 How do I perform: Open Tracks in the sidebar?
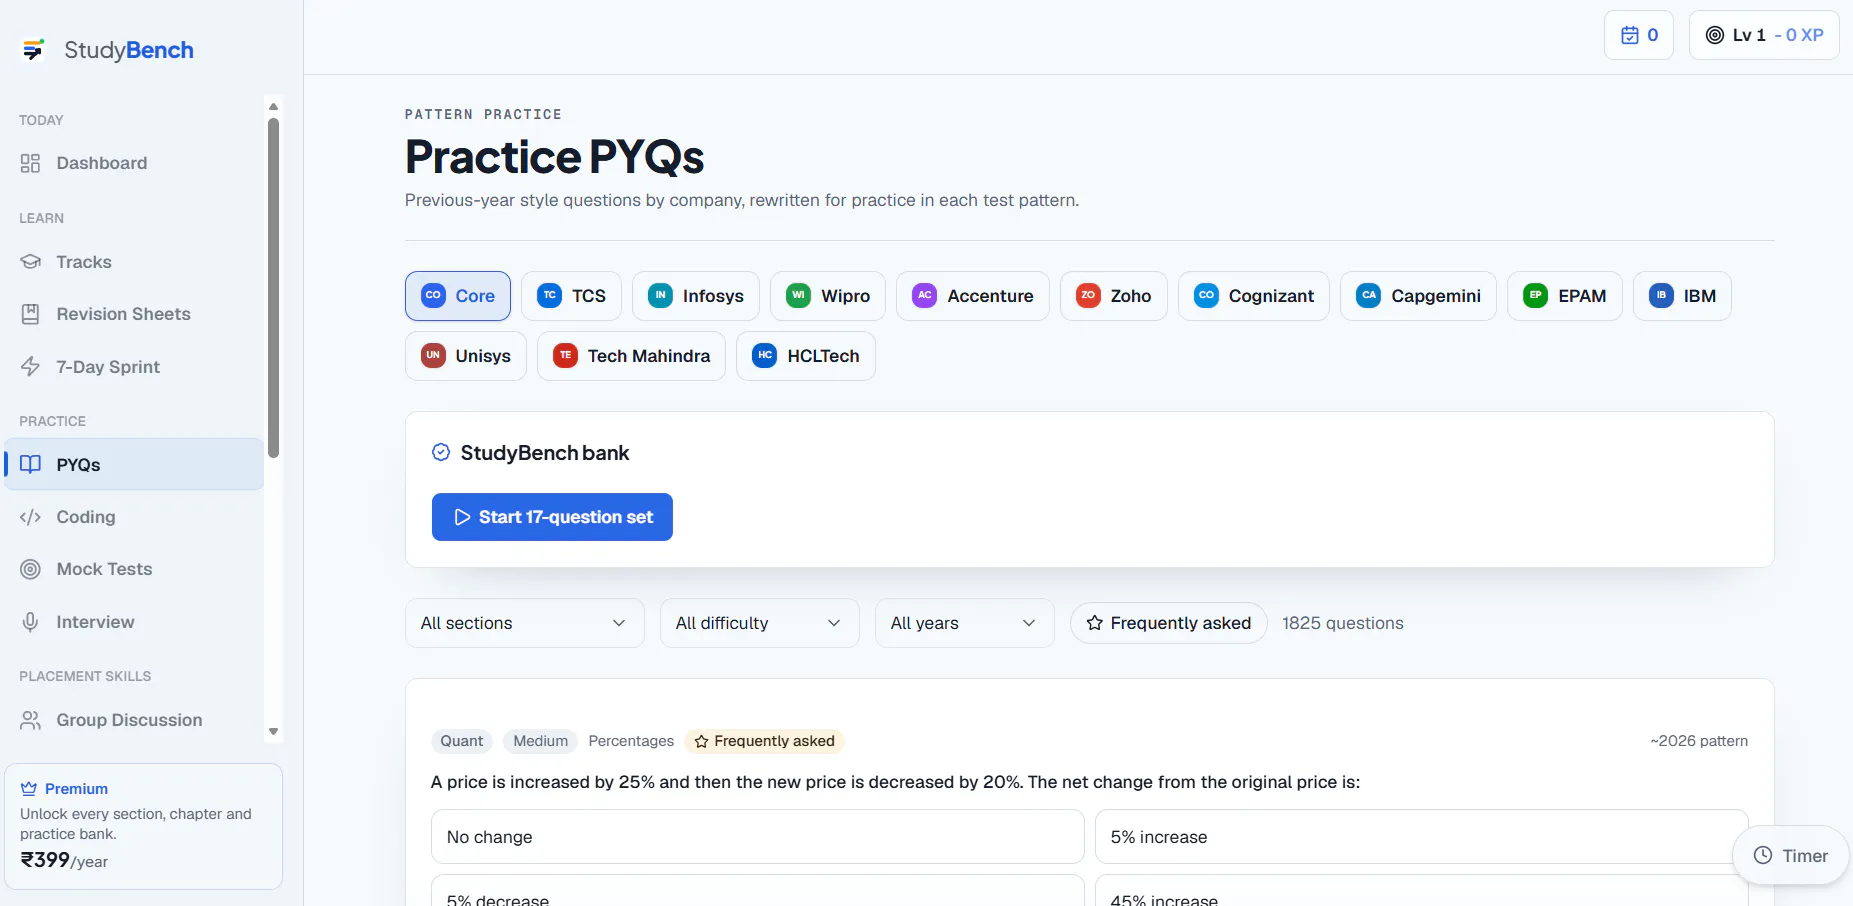pyautogui.click(x=133, y=262)
